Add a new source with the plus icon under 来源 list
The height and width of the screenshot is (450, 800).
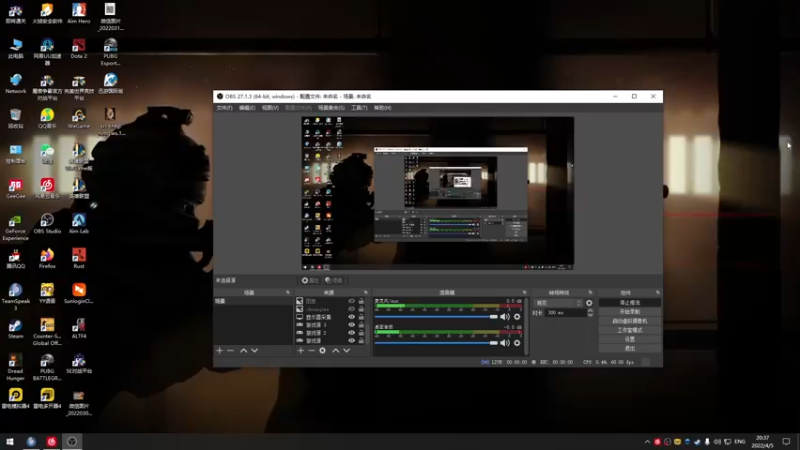pos(301,351)
